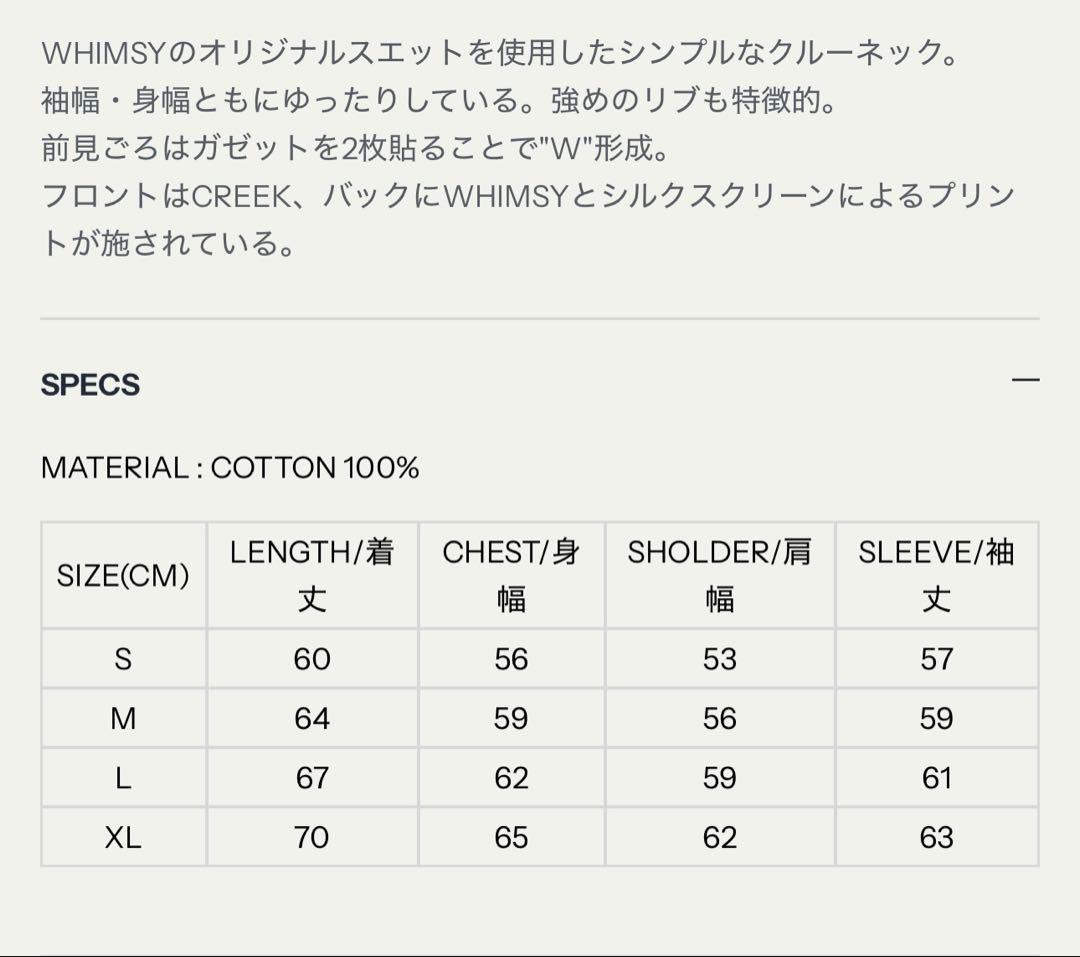Viewport: 1080px width, 957px height.
Task: Select the S size row label
Action: click(x=122, y=658)
